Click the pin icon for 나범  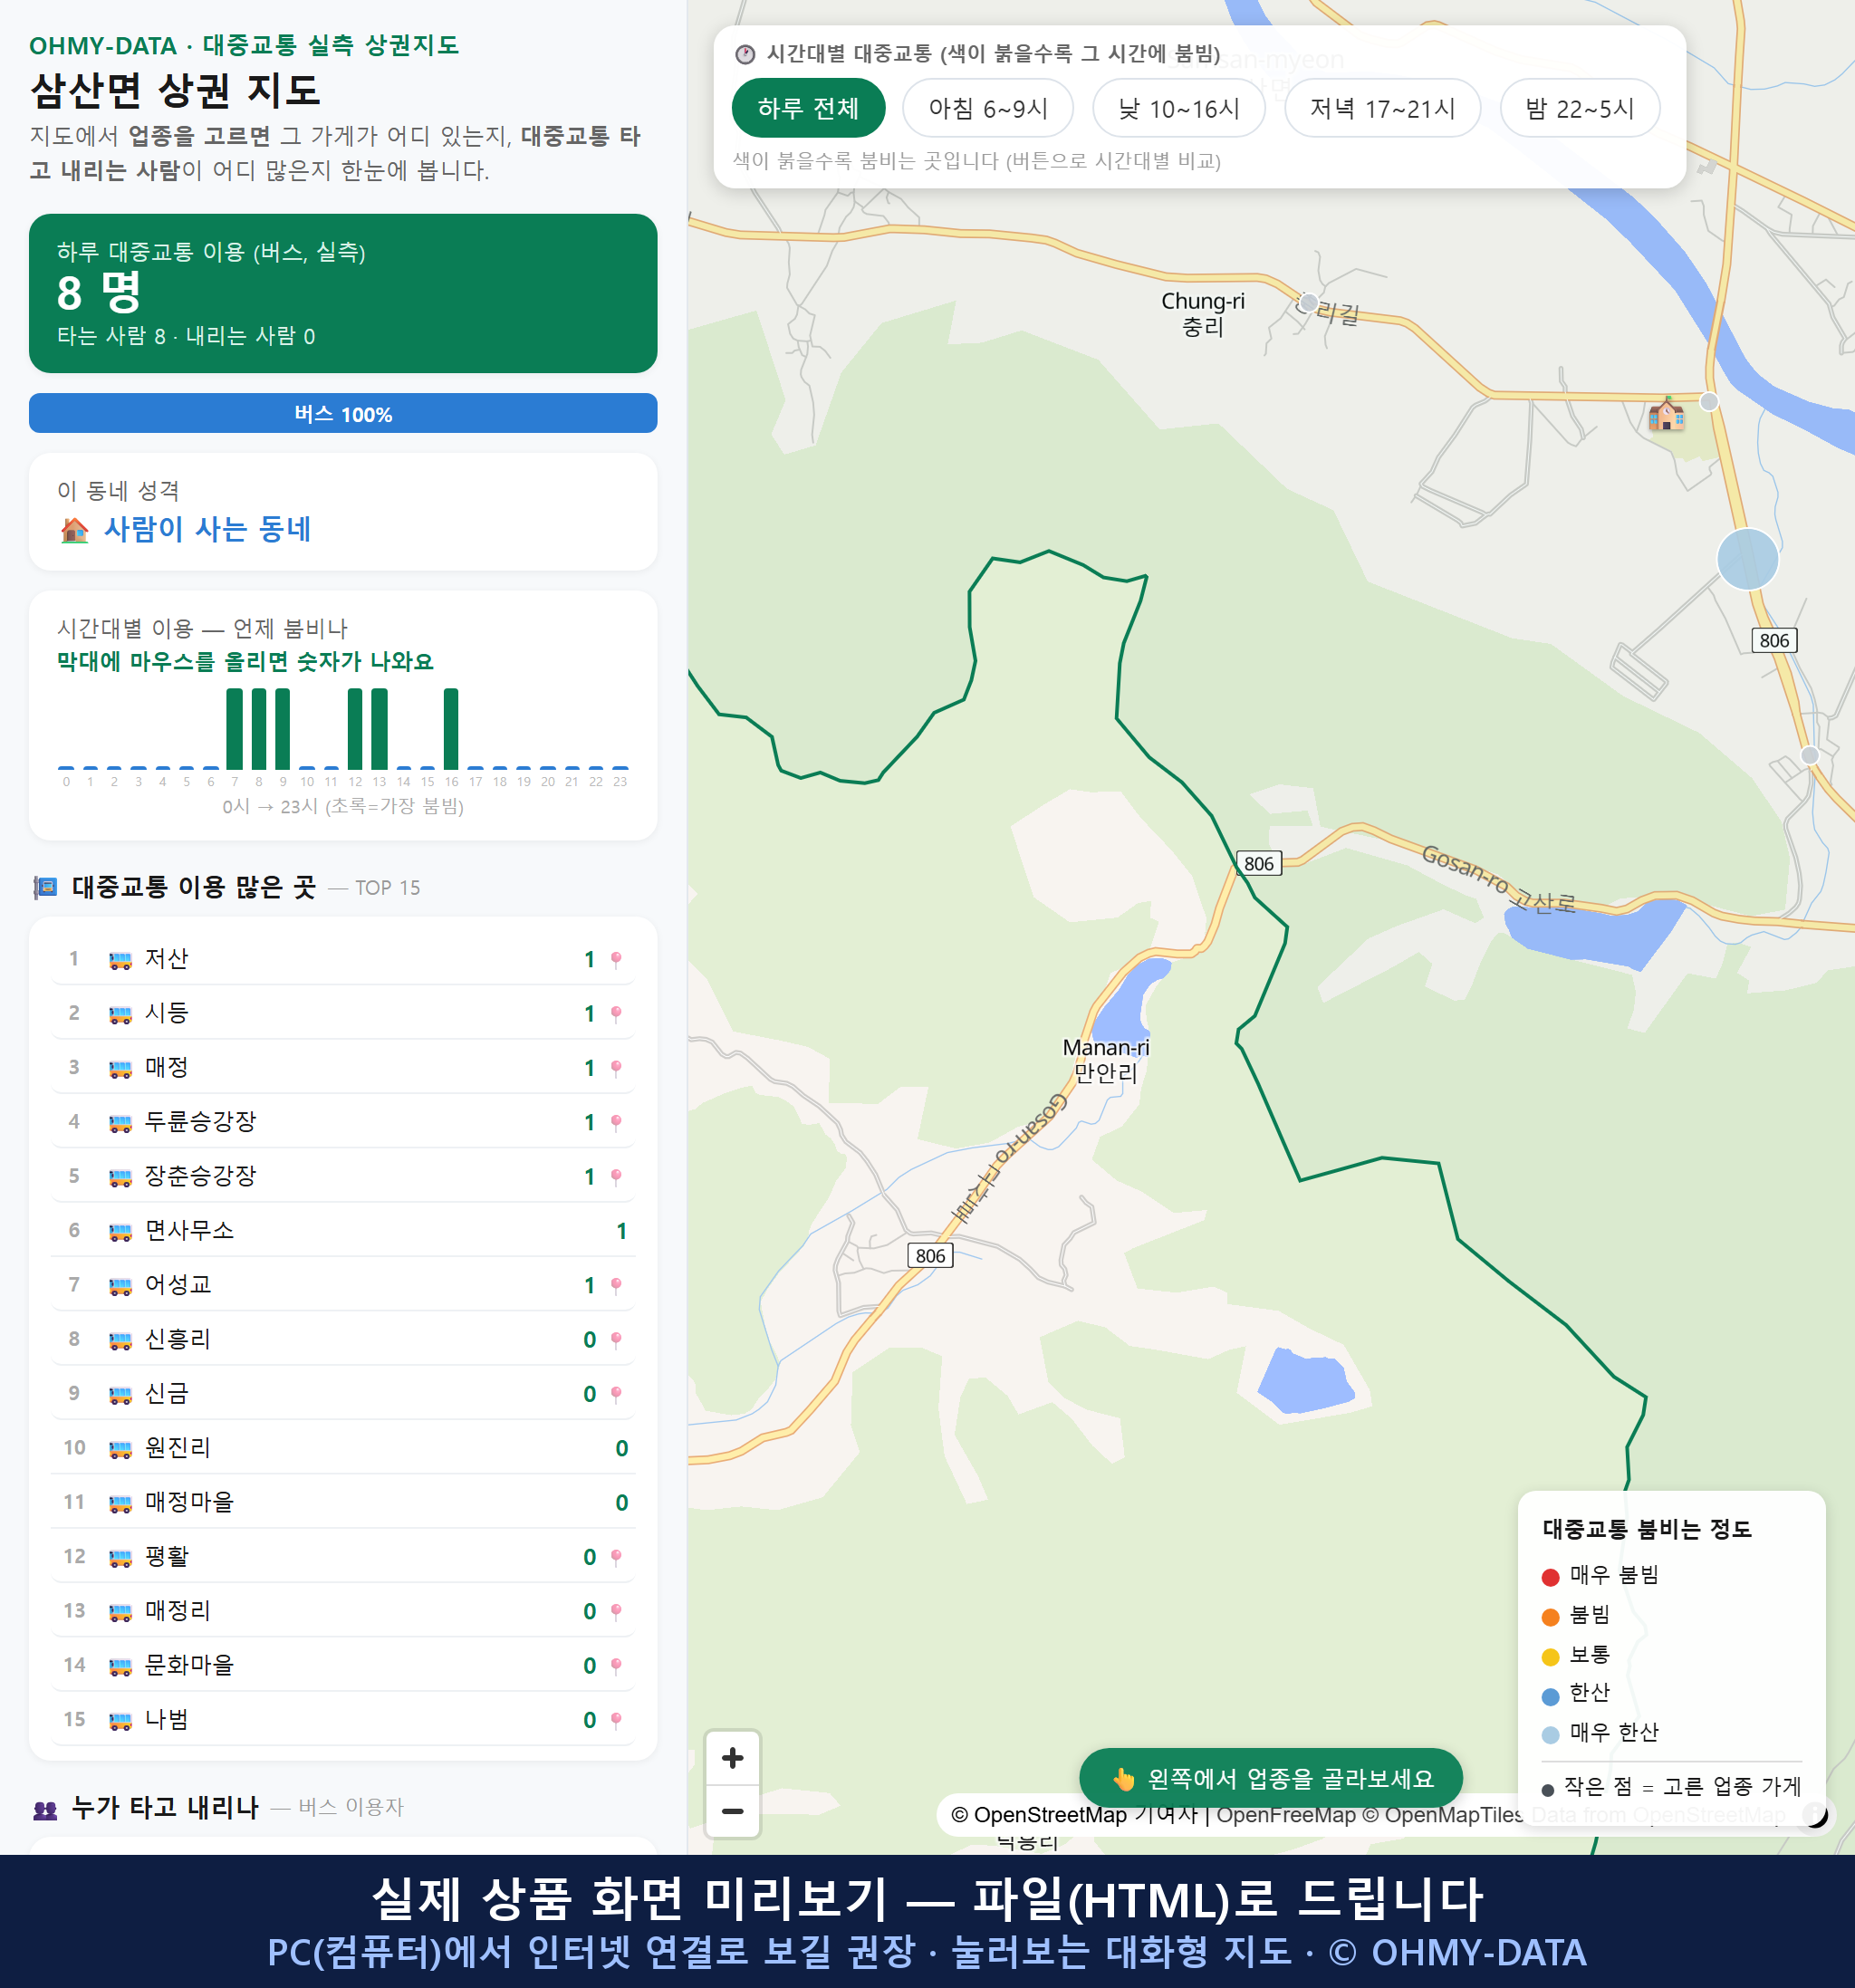point(616,1720)
